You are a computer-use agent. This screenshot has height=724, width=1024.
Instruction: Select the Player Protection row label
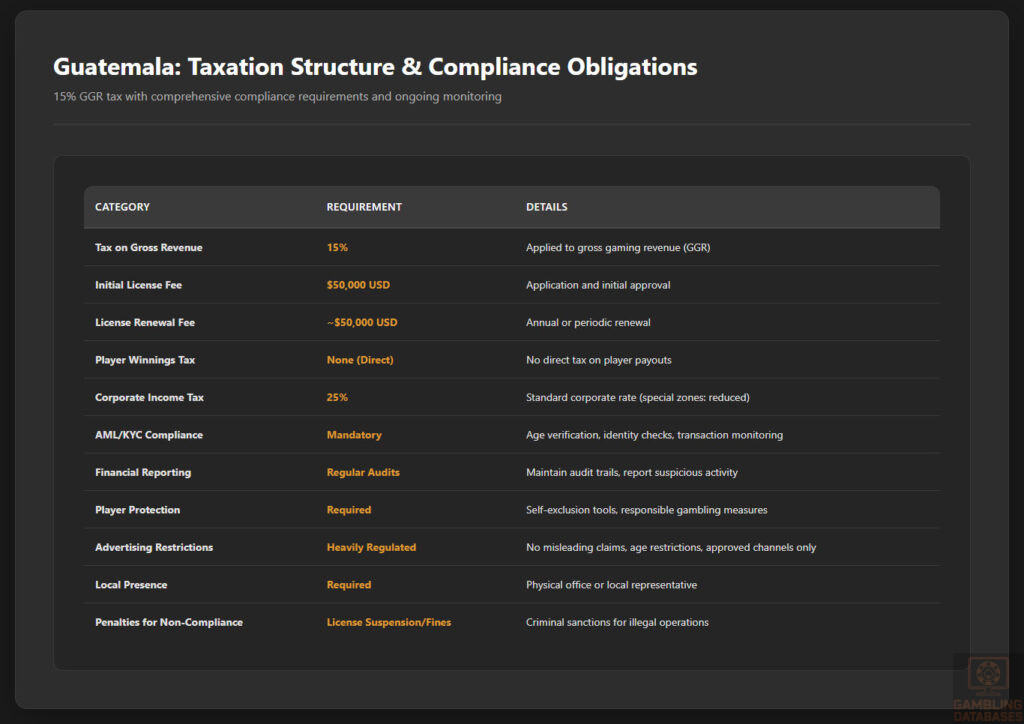(x=138, y=509)
